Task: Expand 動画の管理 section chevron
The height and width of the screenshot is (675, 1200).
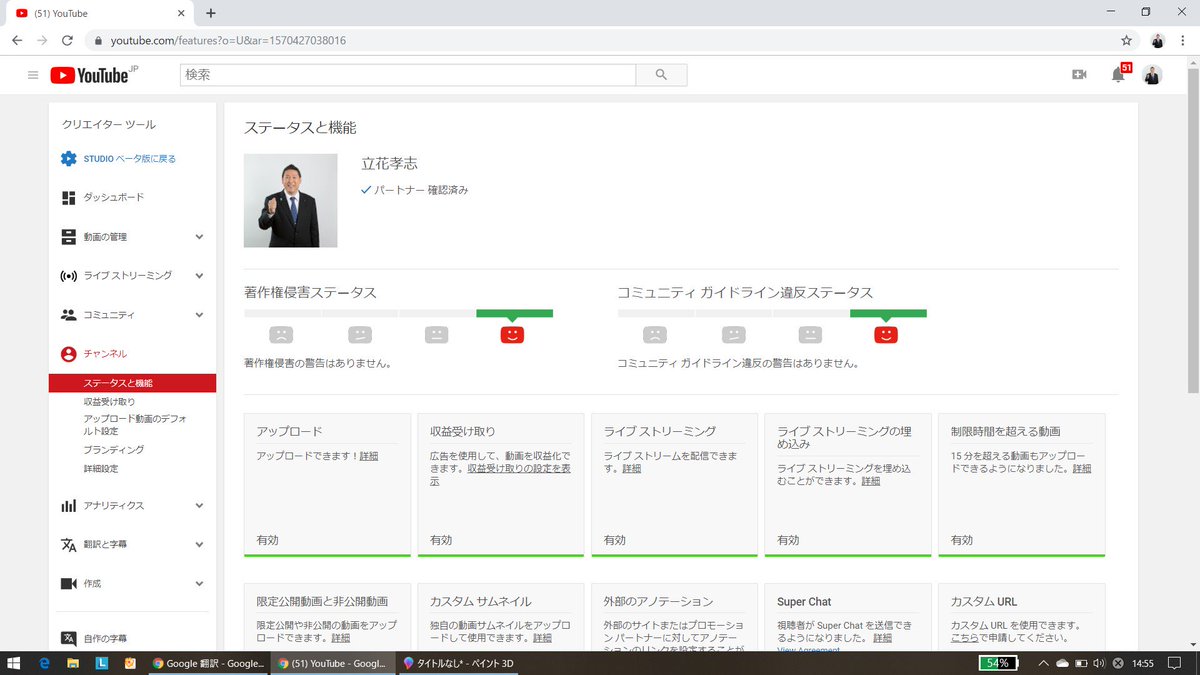Action: coord(199,237)
